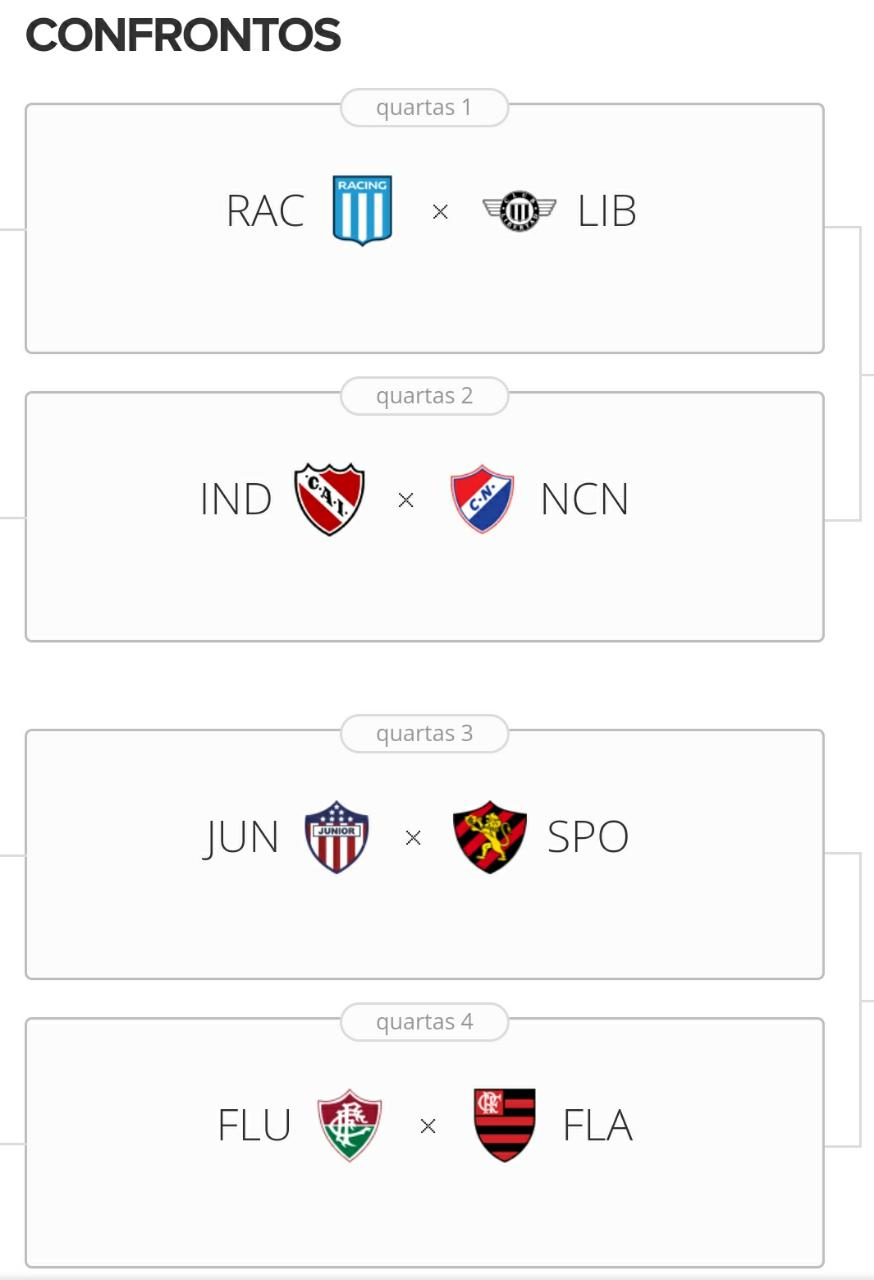
Task: Click the Libertad club crest
Action: 519,210
